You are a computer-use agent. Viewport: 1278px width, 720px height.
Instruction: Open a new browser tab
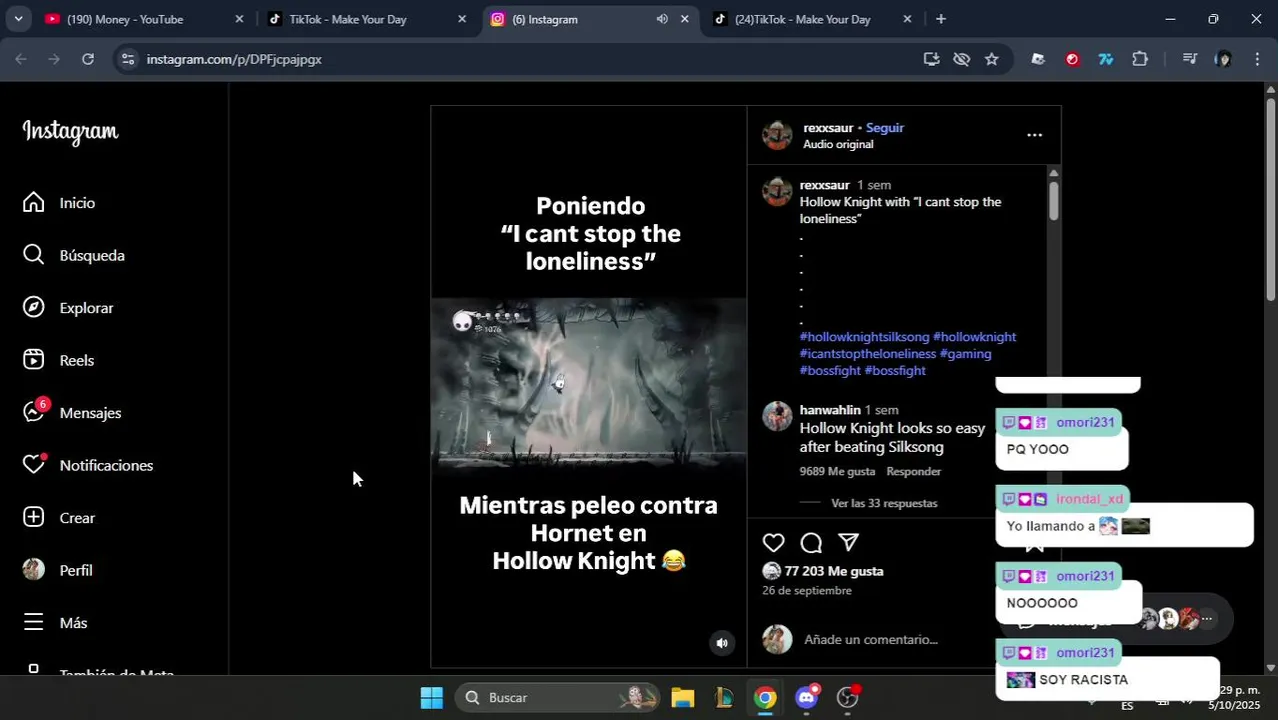pyautogui.click(x=940, y=19)
